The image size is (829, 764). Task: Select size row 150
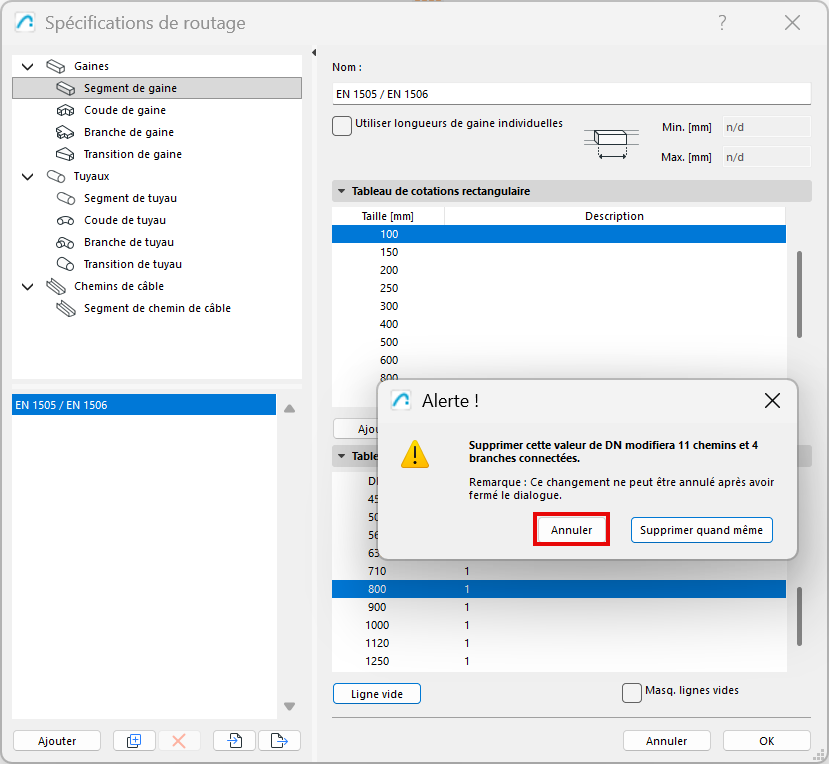pyautogui.click(x=559, y=252)
